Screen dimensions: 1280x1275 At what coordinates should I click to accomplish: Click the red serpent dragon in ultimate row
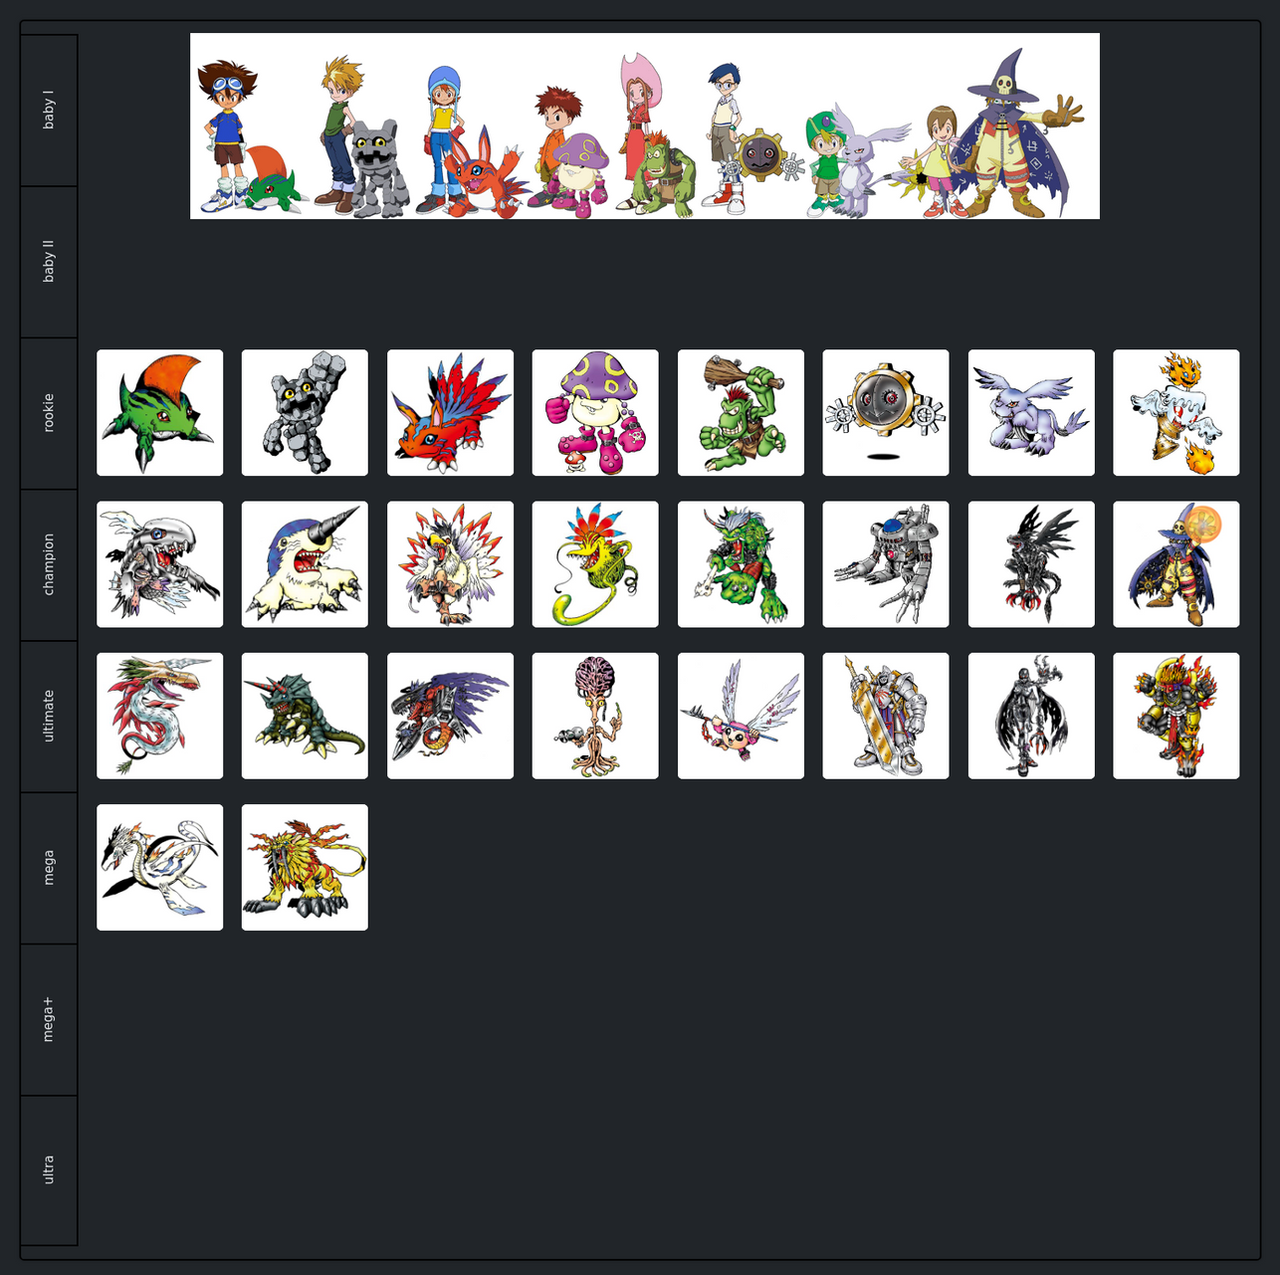[160, 716]
